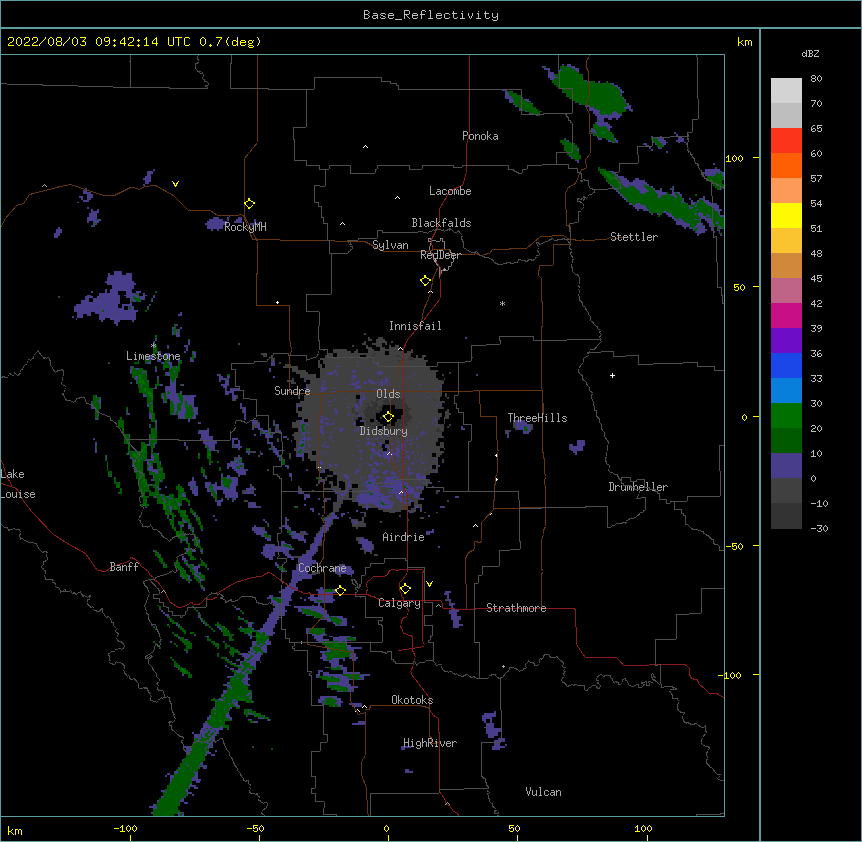862x842 pixels.
Task: Click the RockyMH label
Action: tap(245, 227)
